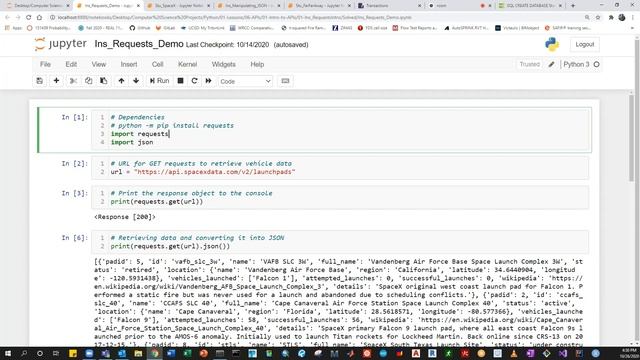Open the cell type Code dropdown
Screen dimensions: 640x360
click(x=245, y=81)
